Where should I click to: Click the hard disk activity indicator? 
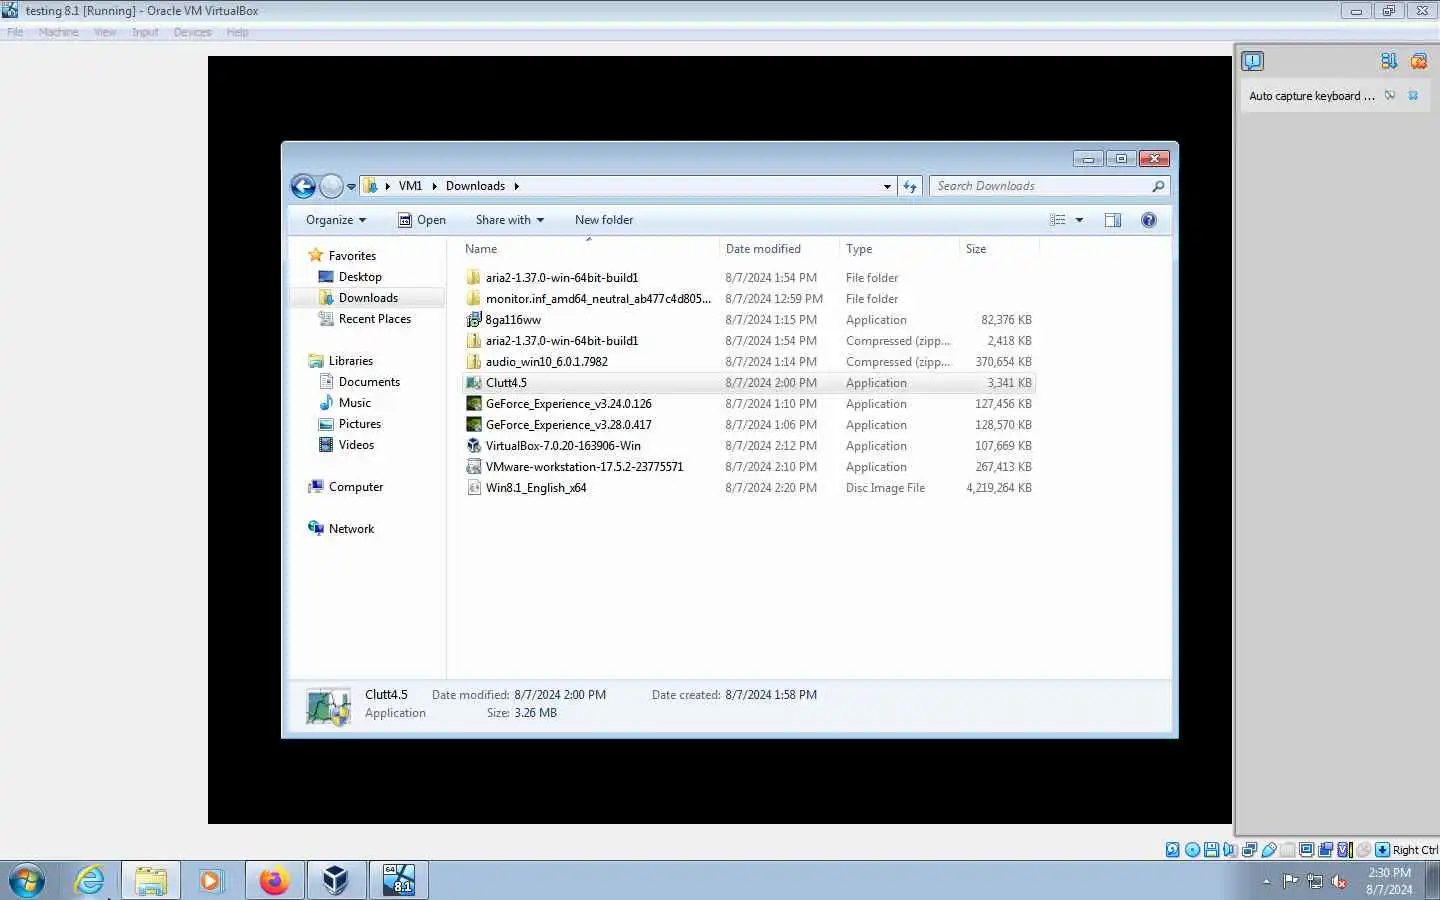click(x=1173, y=850)
